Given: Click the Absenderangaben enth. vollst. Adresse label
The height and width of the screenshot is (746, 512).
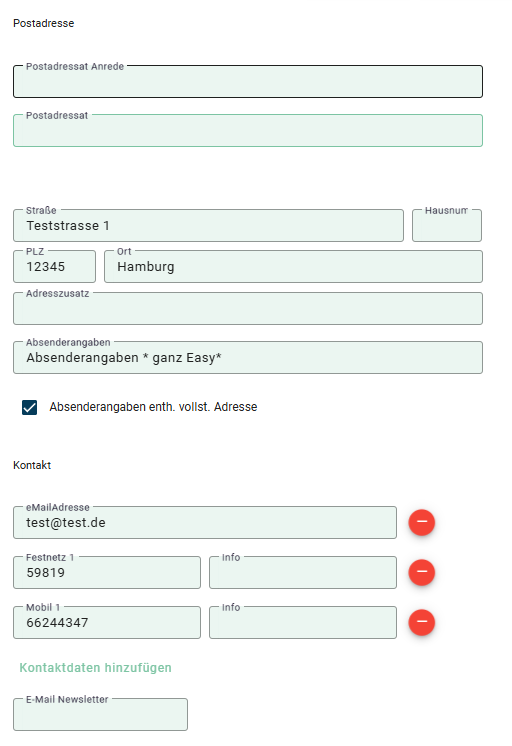Looking at the screenshot, I should [x=153, y=407].
